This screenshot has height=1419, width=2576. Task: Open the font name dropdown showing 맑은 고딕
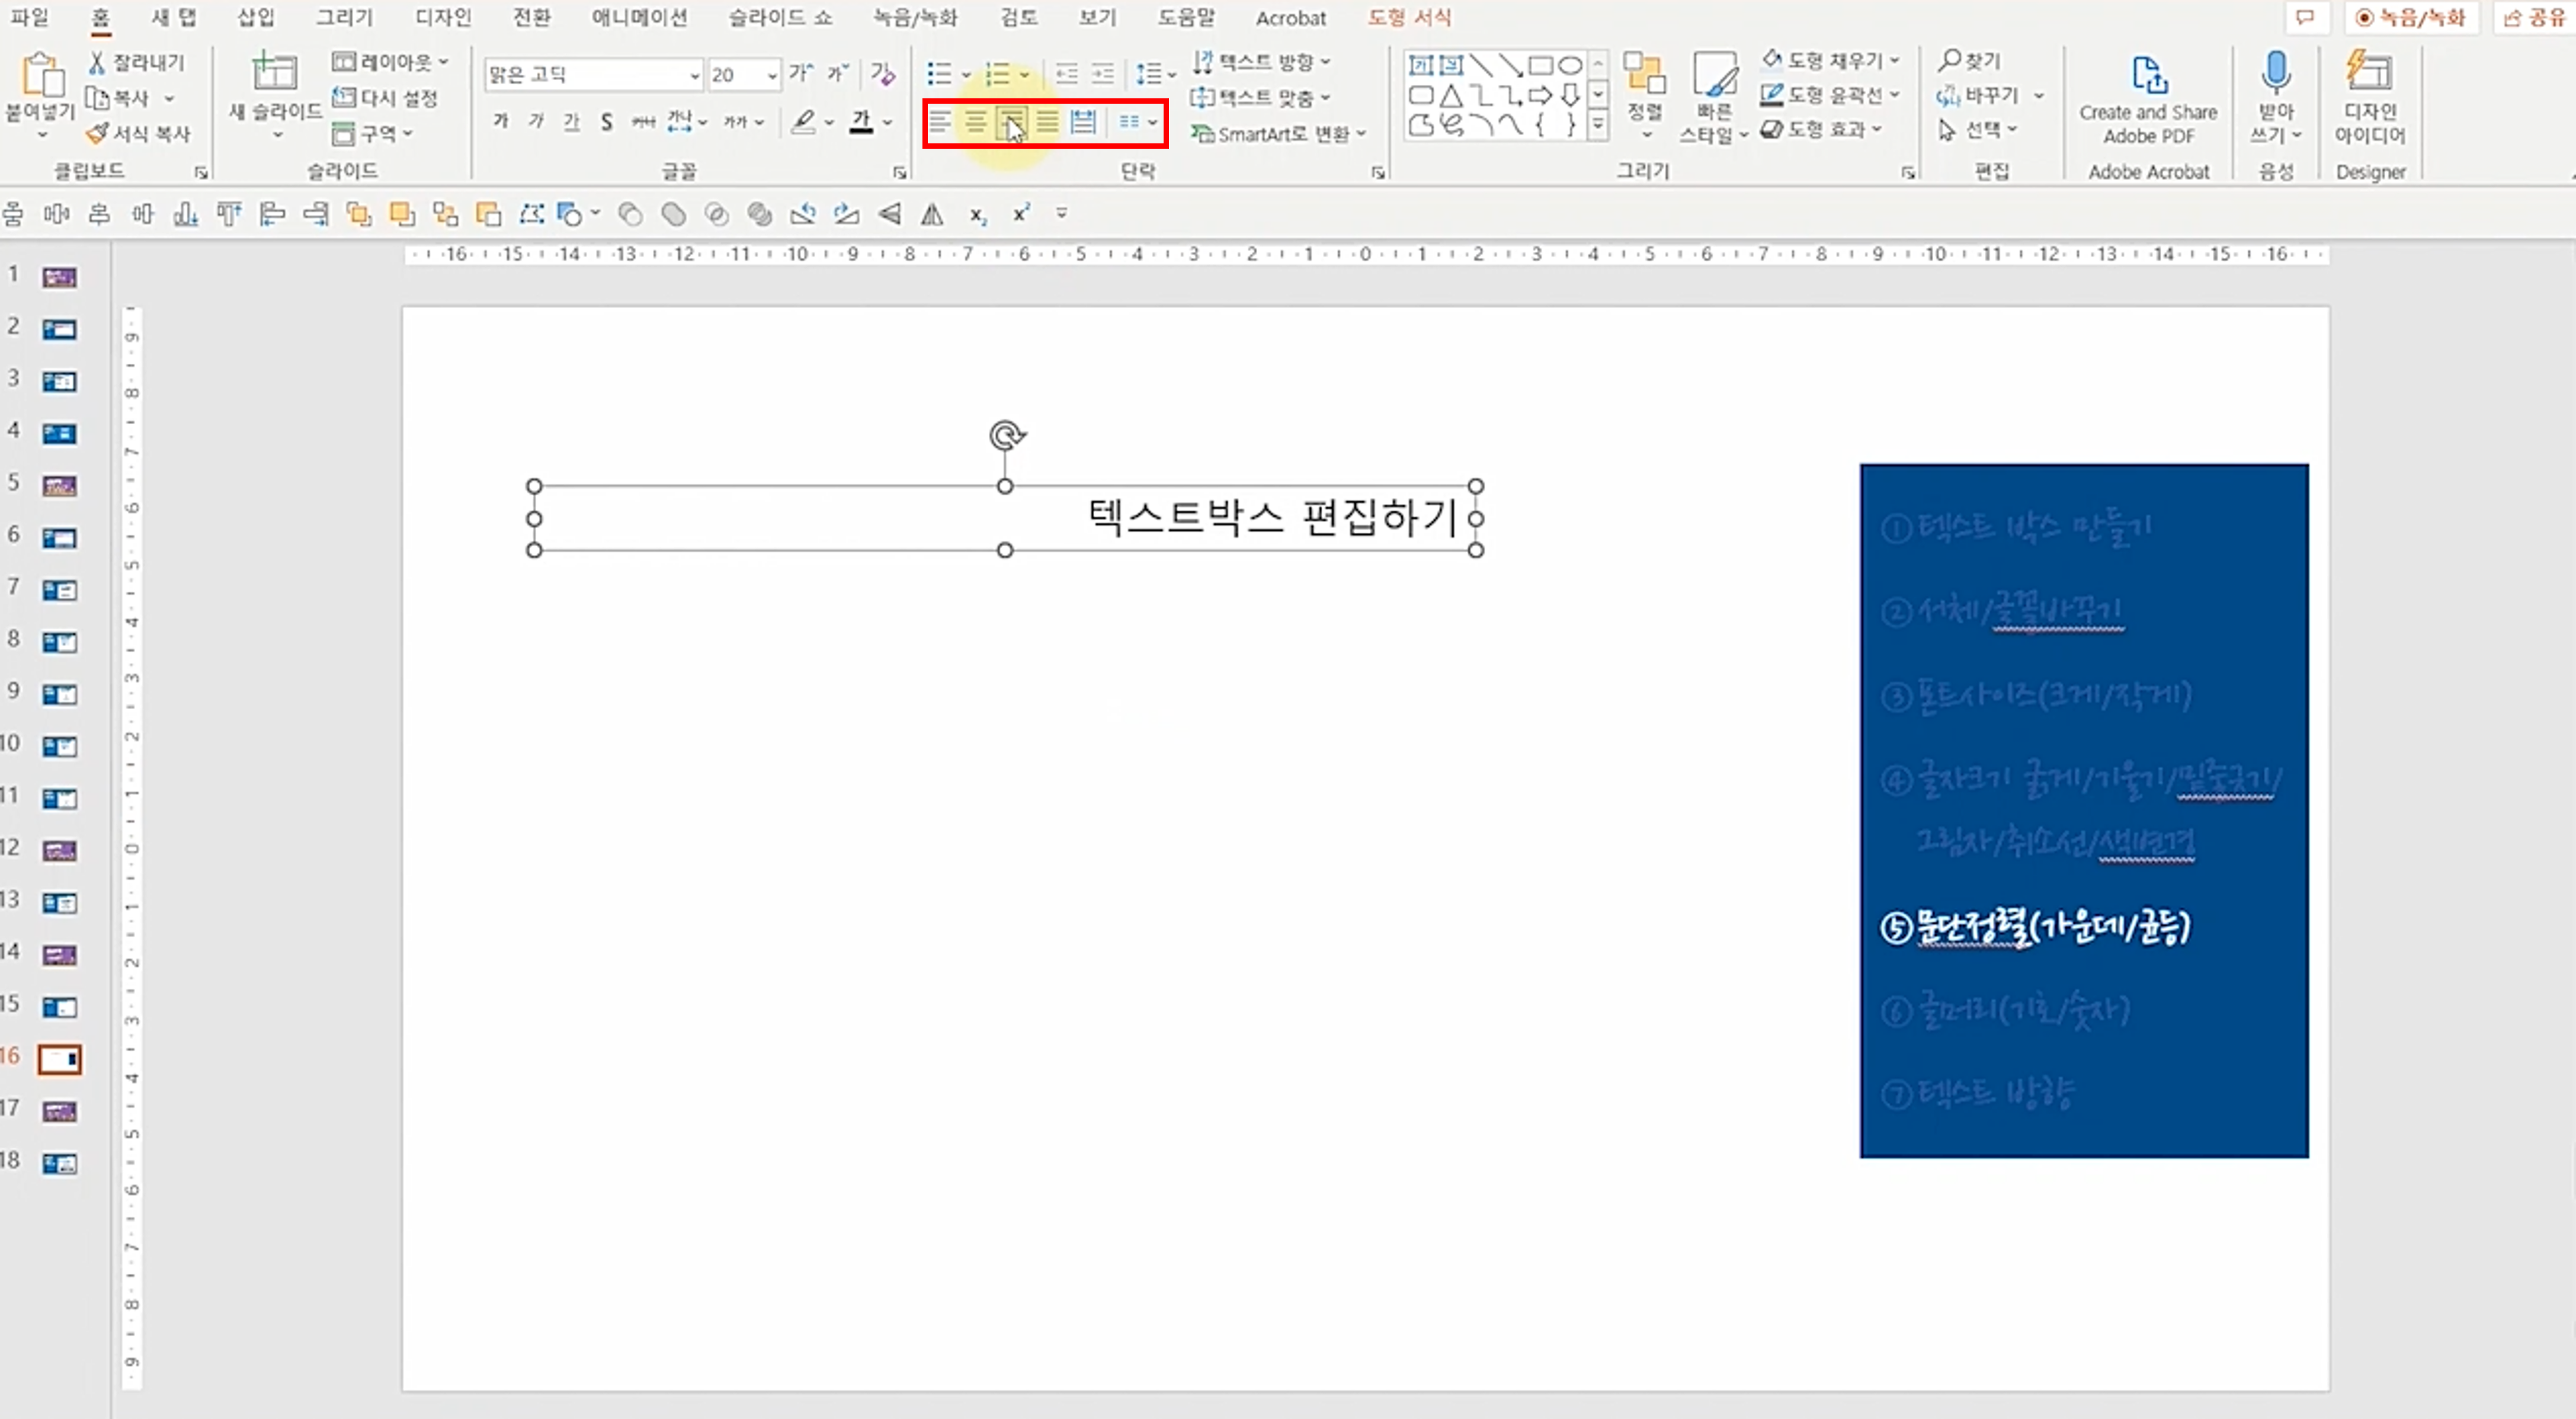pyautogui.click(x=696, y=74)
